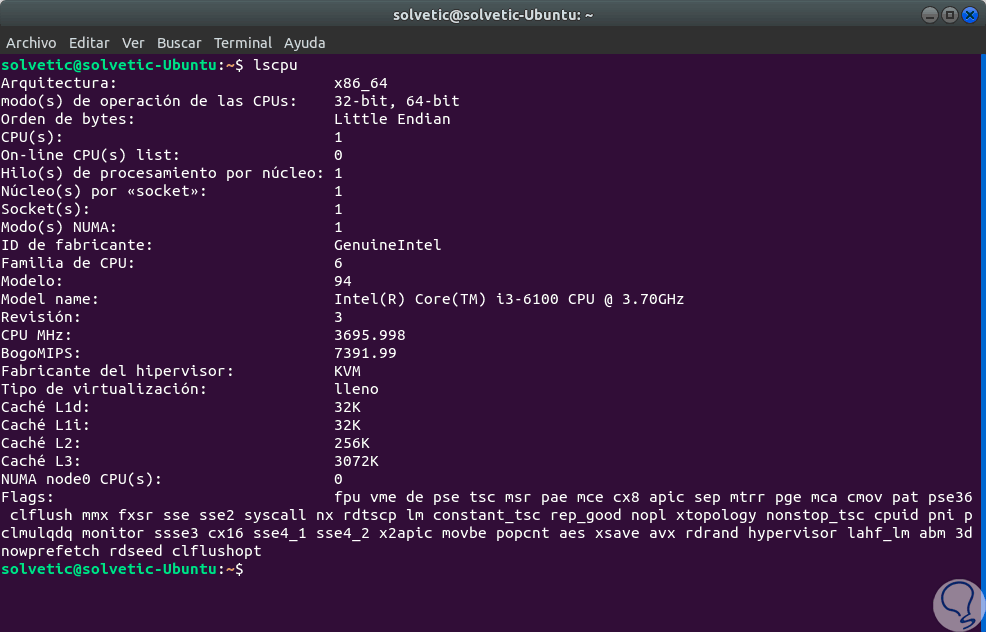Close the terminal window
The image size is (986, 632).
969,15
